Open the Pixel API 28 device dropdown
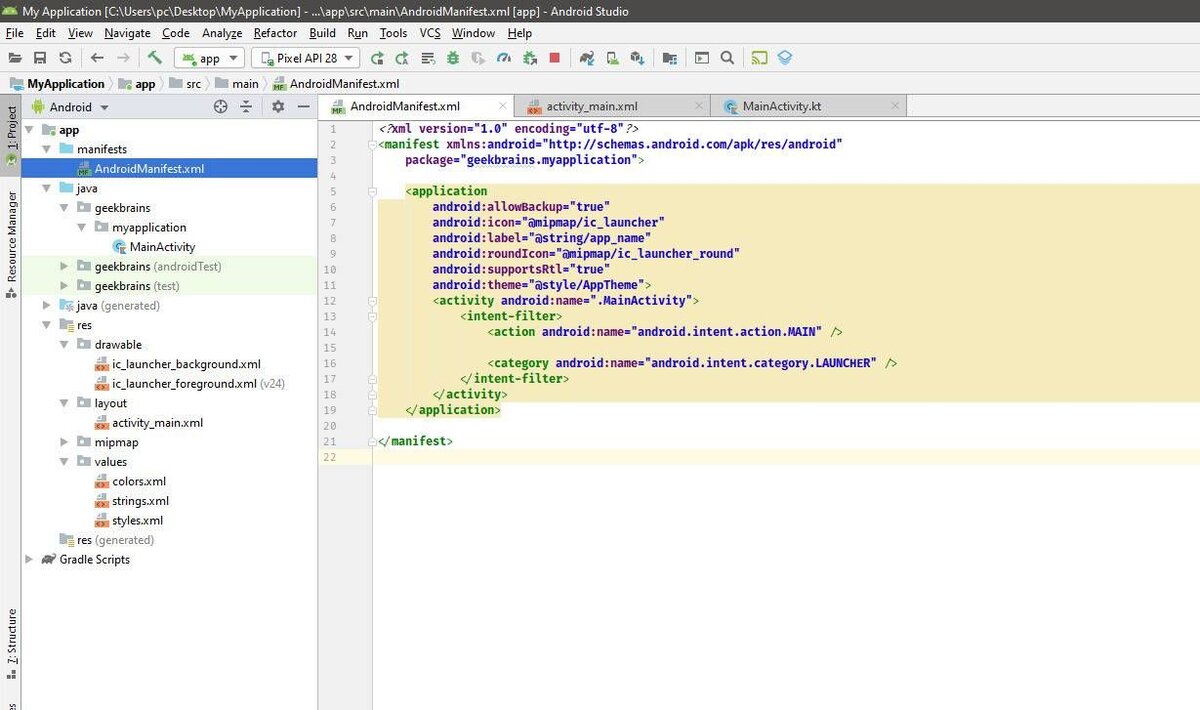 point(307,58)
